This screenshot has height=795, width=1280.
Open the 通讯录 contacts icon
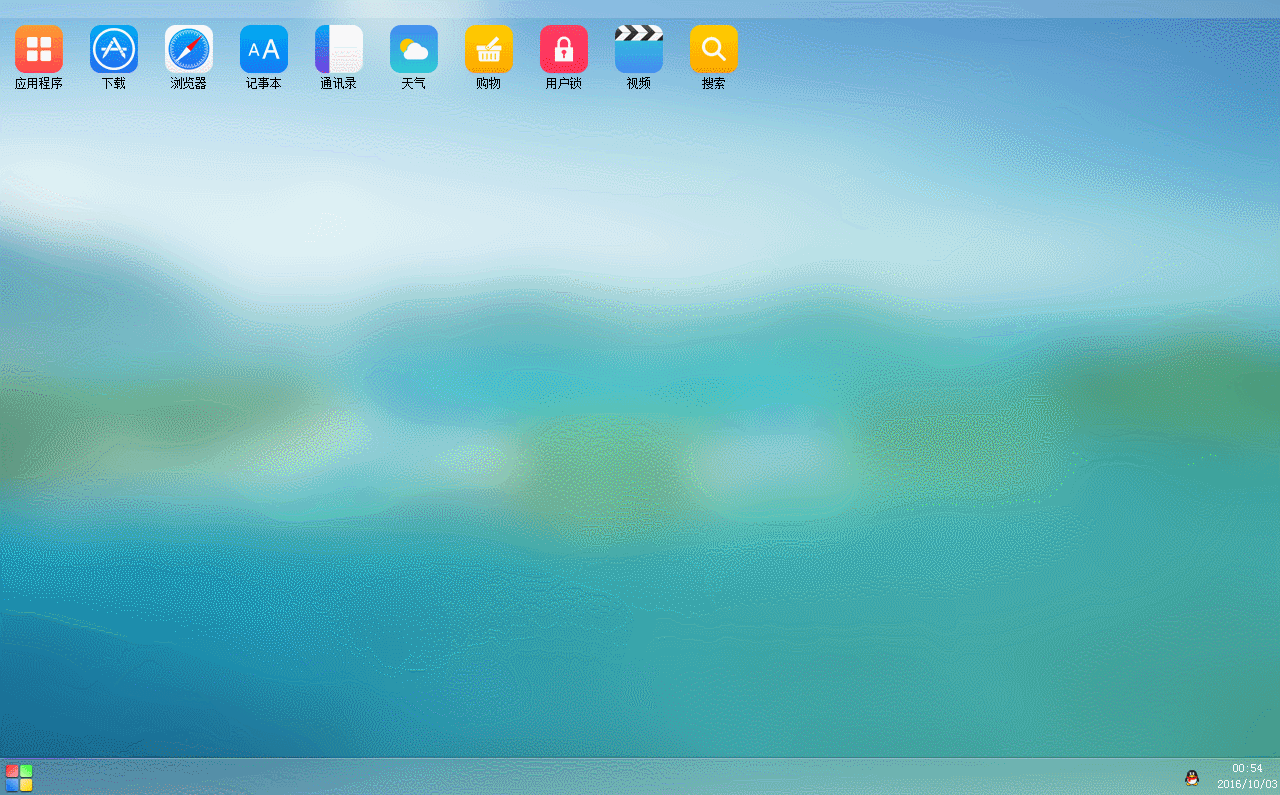coord(339,49)
